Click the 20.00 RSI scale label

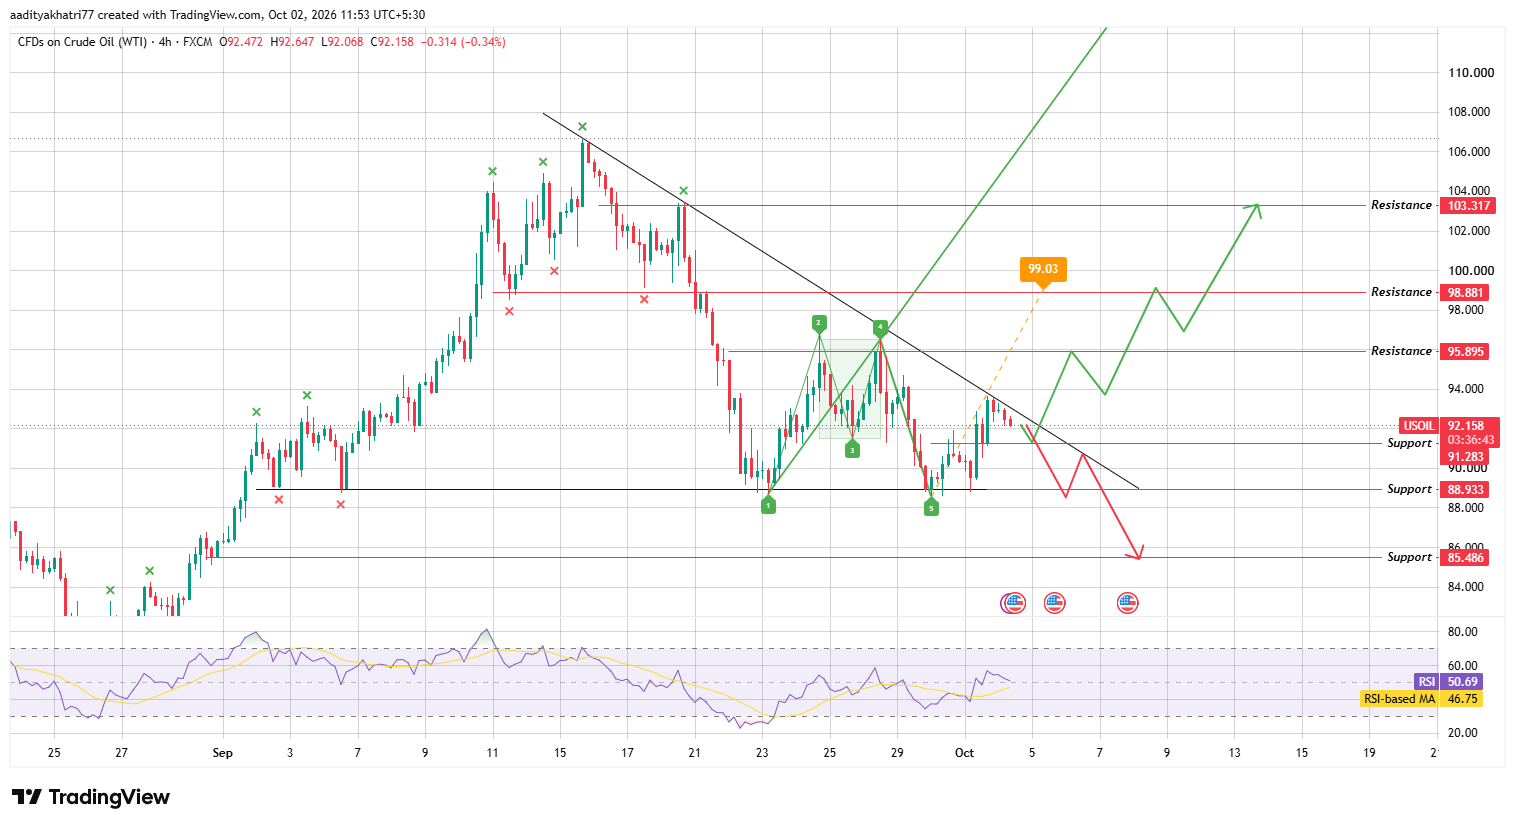coord(1462,733)
